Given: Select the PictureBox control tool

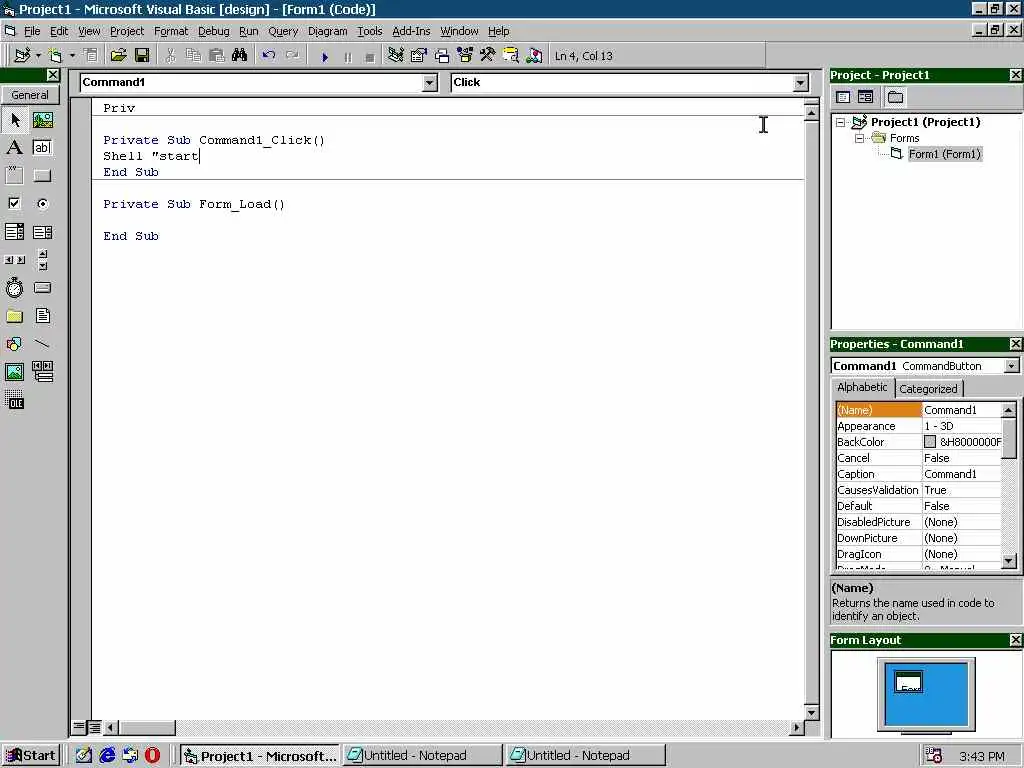Looking at the screenshot, I should (x=42, y=120).
